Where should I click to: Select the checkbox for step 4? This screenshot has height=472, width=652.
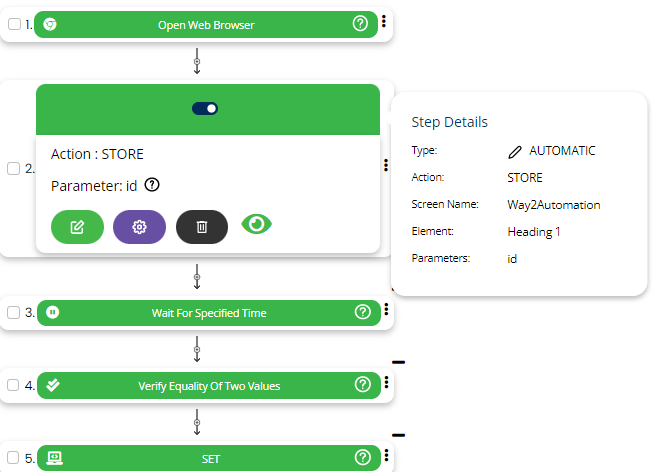click(x=14, y=386)
